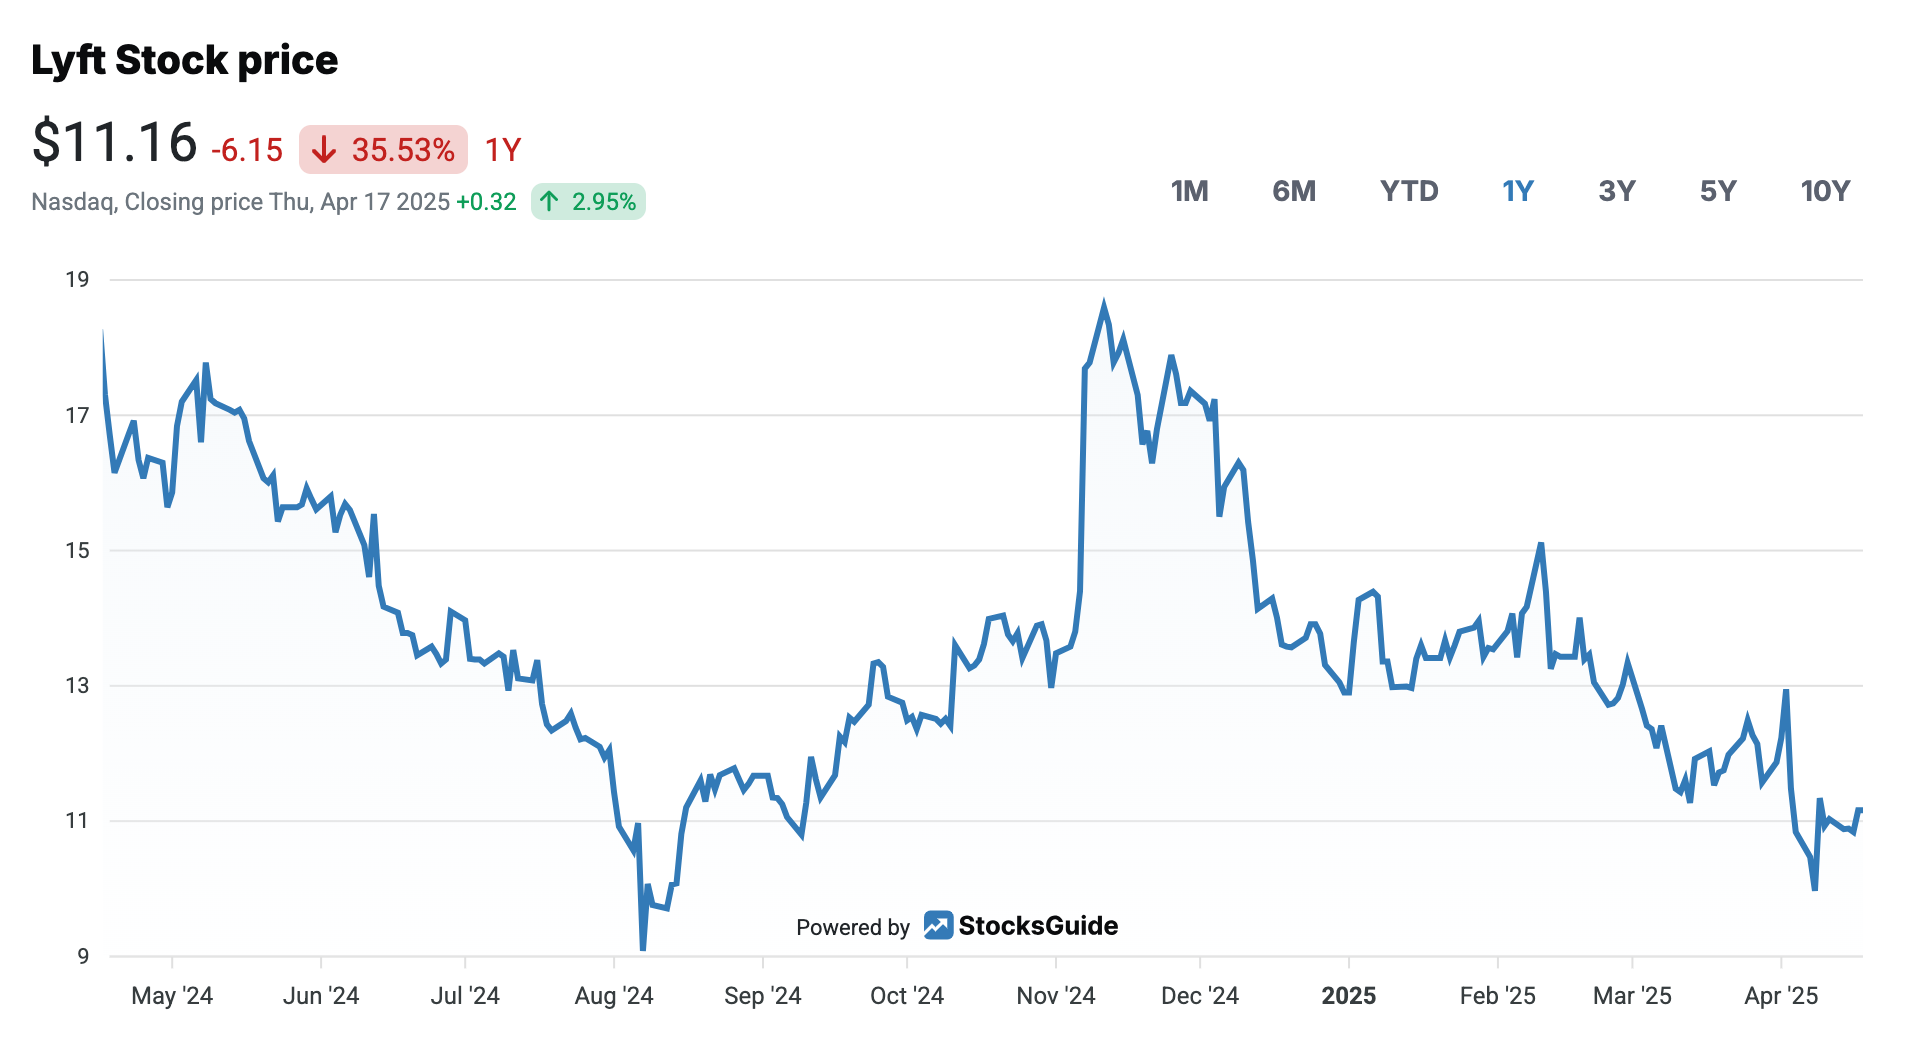Click the Nov '24 axis label
Screen dimensions: 1914x1042
[1056, 996]
